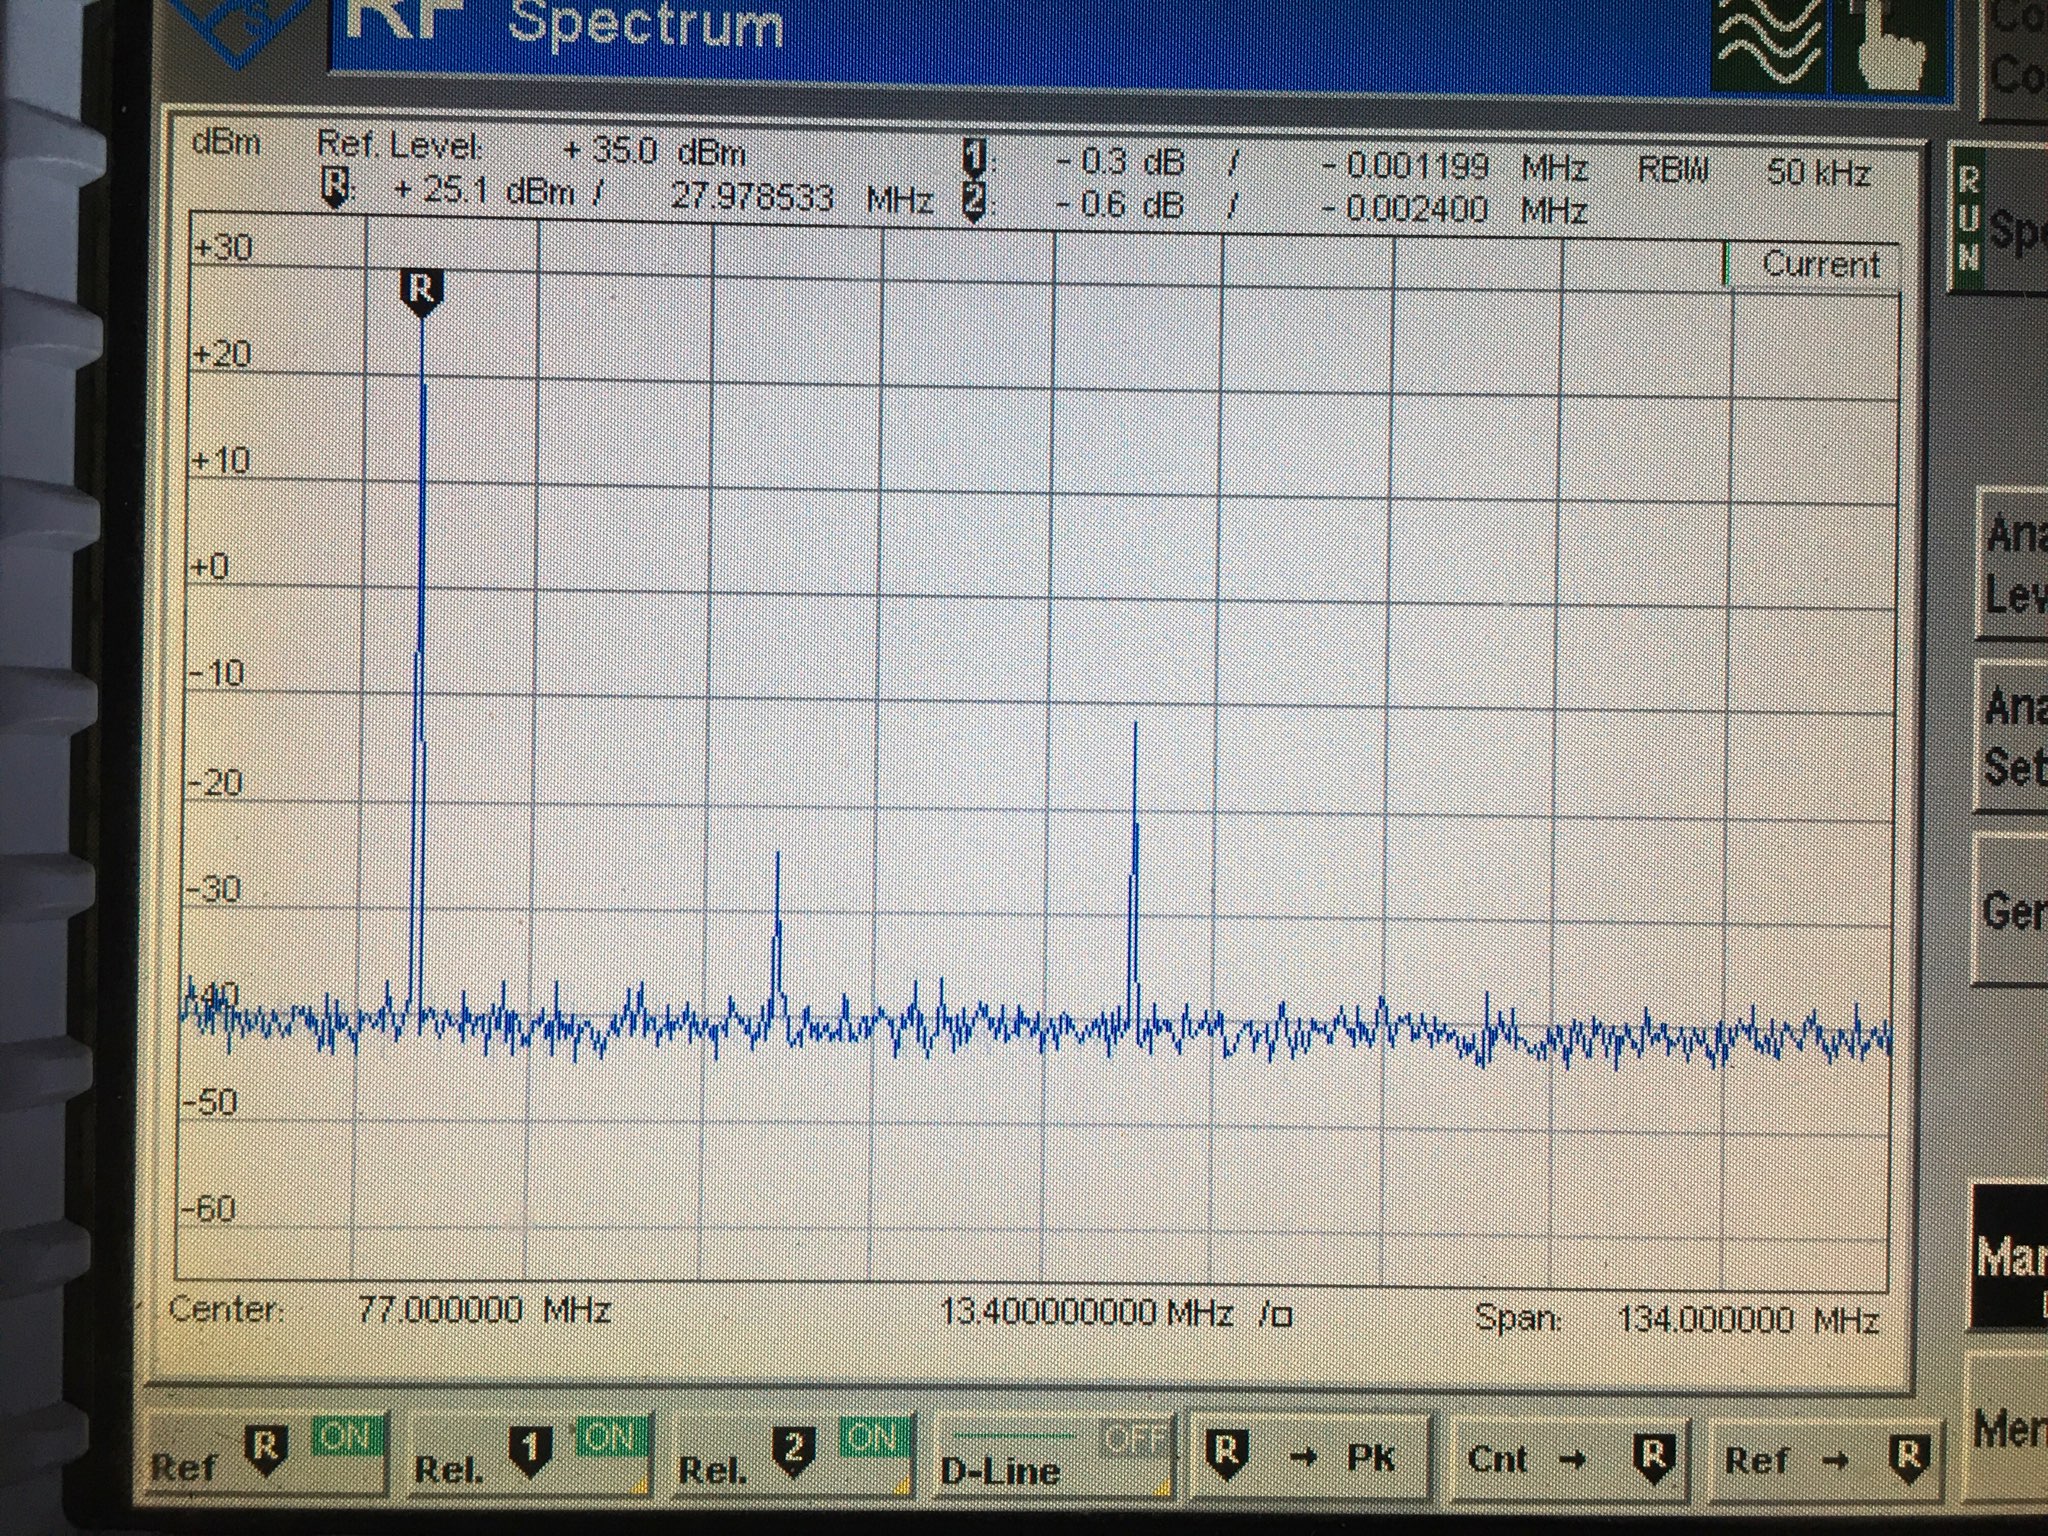Set marker R to peak
The image size is (2048, 1536).
tap(1312, 1456)
